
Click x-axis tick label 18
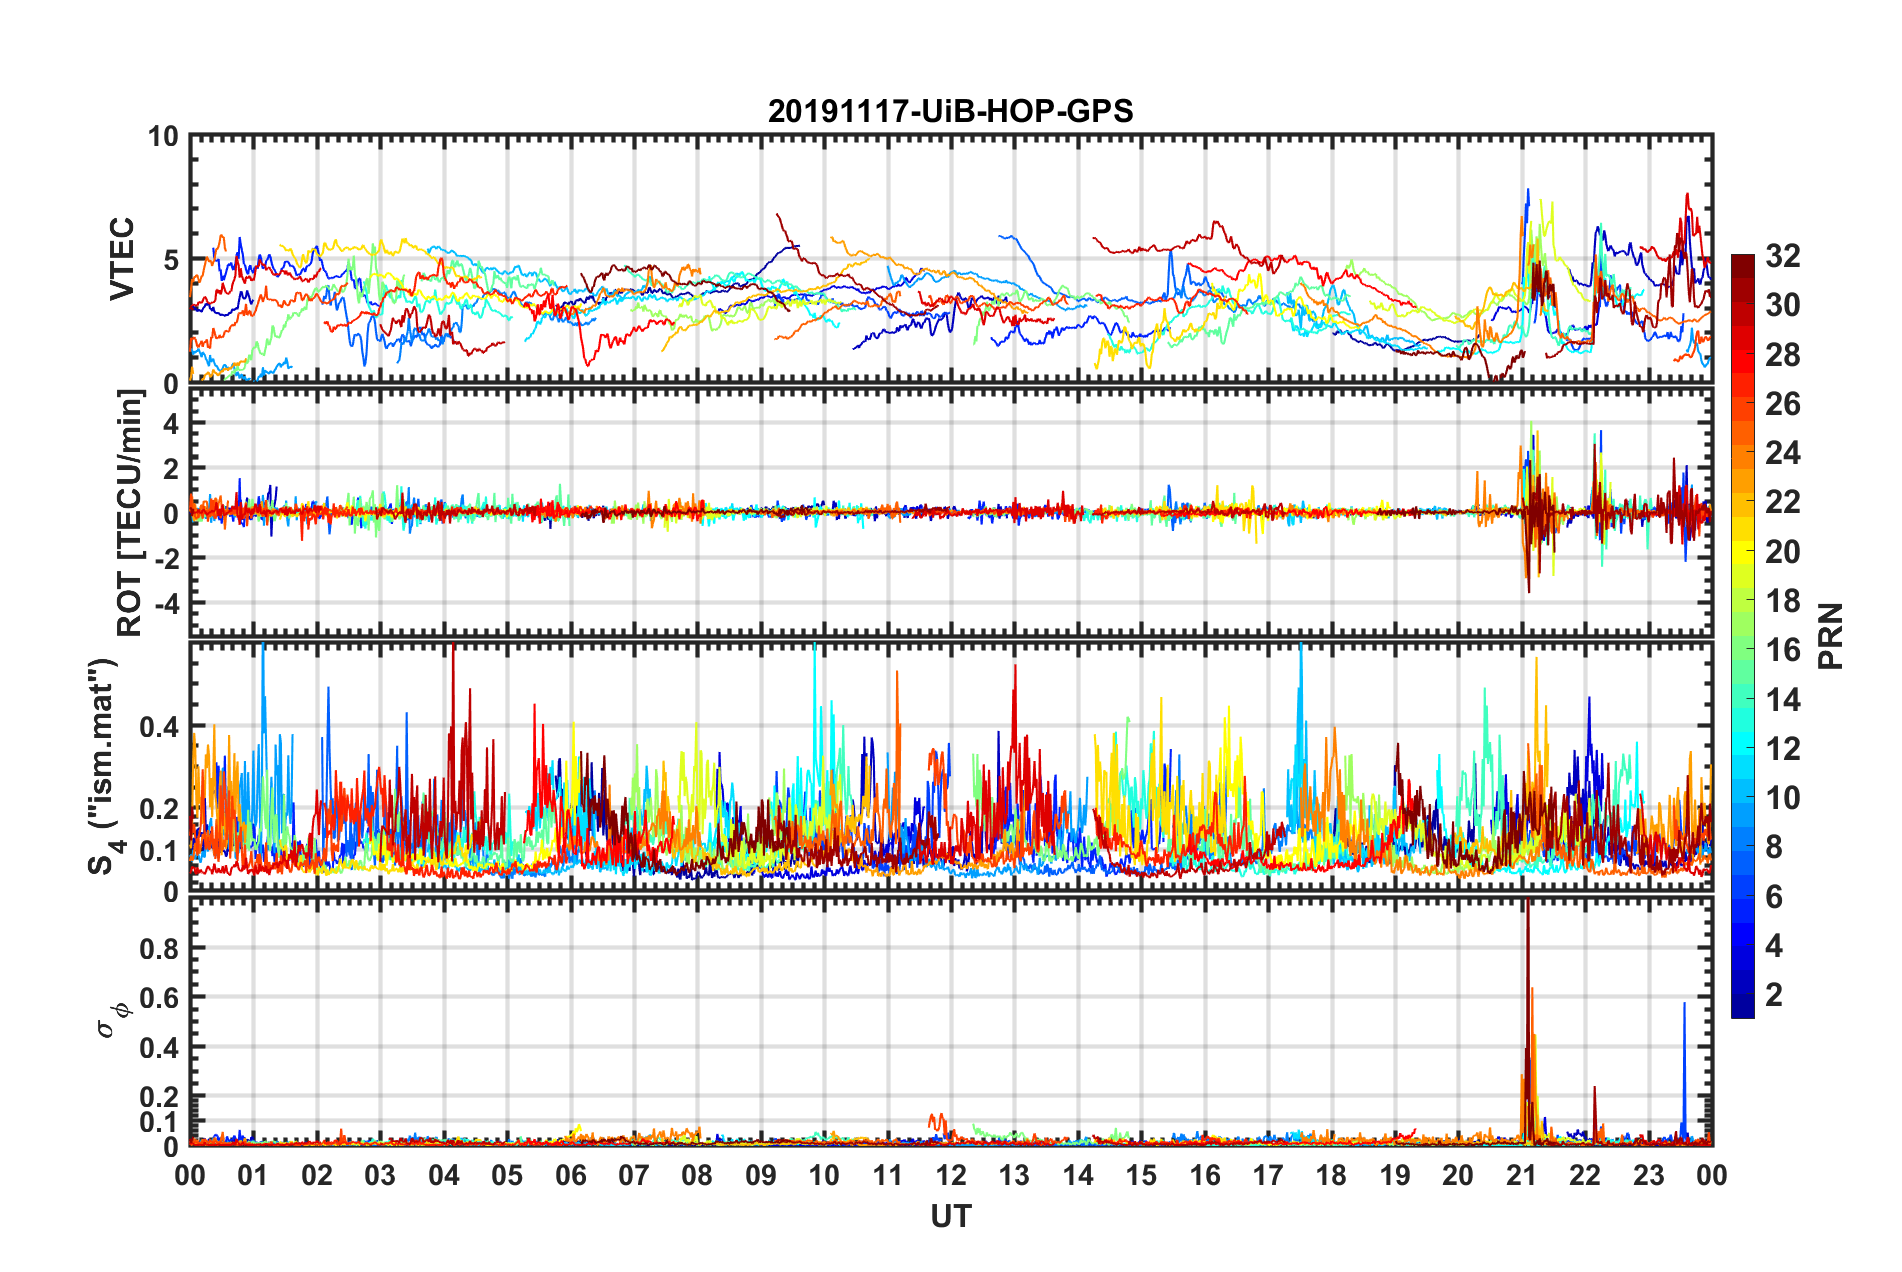click(1331, 1175)
